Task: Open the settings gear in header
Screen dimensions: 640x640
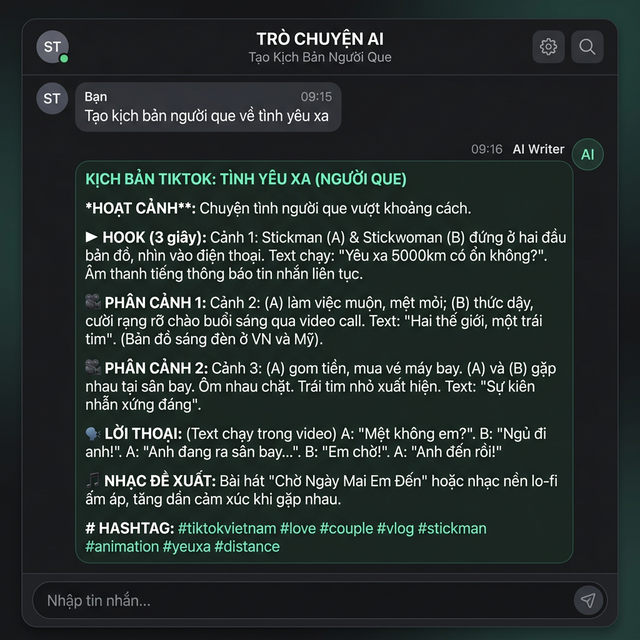Action: [548, 46]
